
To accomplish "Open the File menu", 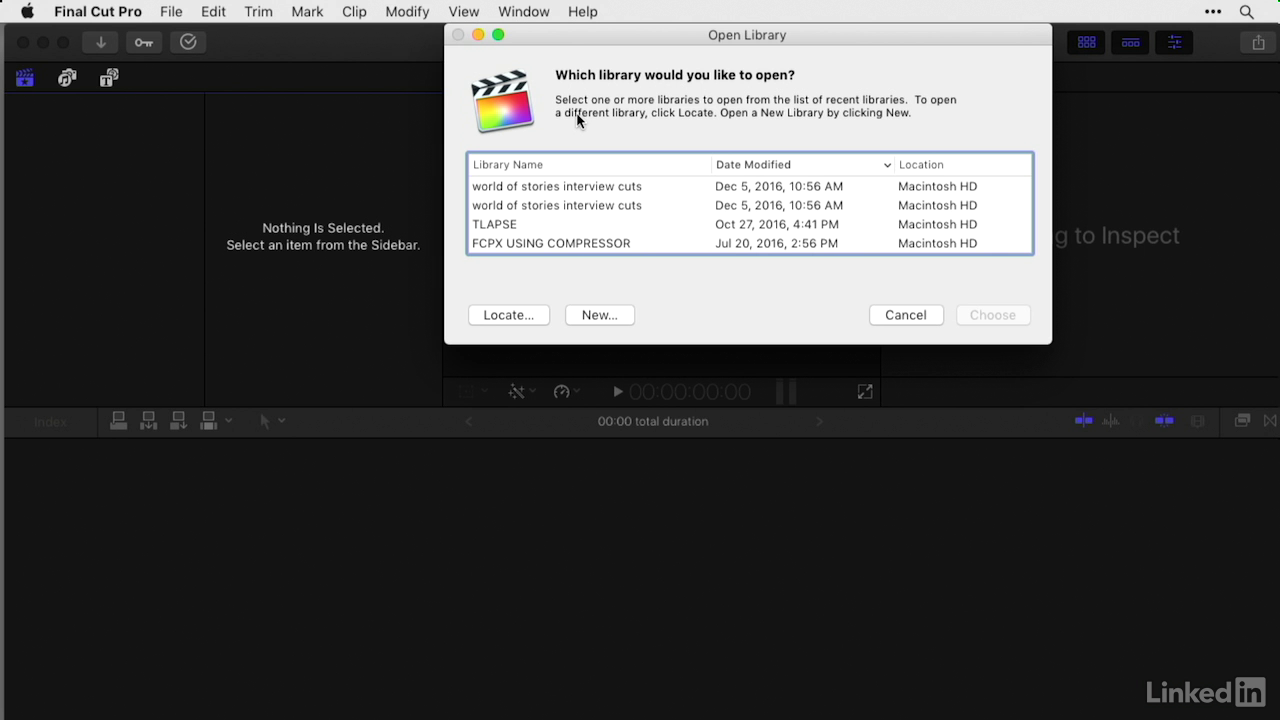I will [171, 12].
